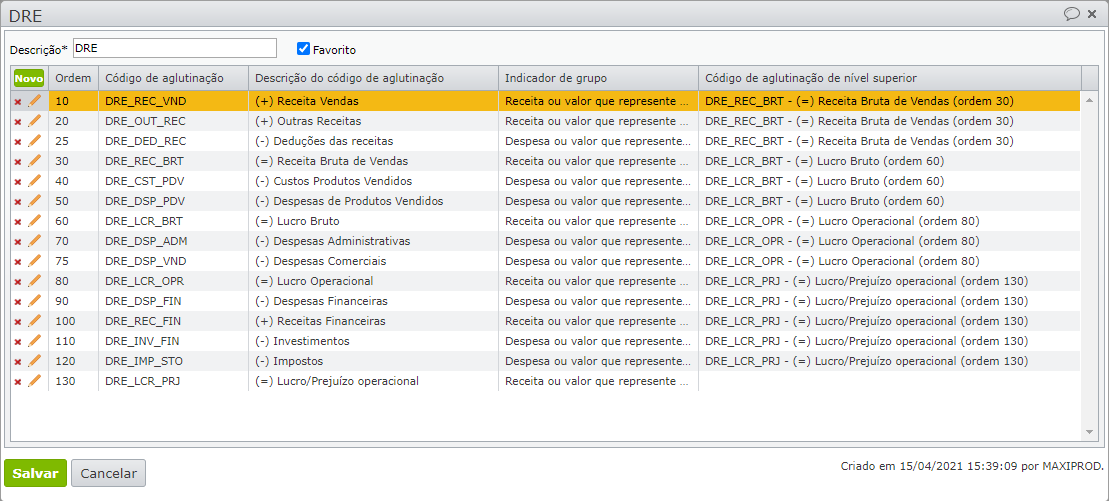
Task: Edit the DRE_LCR_PRJ row with pencil icon
Action: coord(35,381)
